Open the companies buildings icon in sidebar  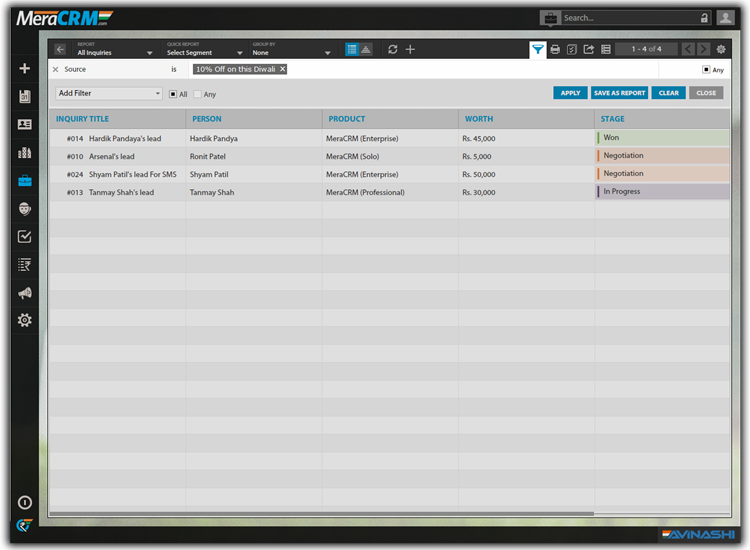point(24,153)
